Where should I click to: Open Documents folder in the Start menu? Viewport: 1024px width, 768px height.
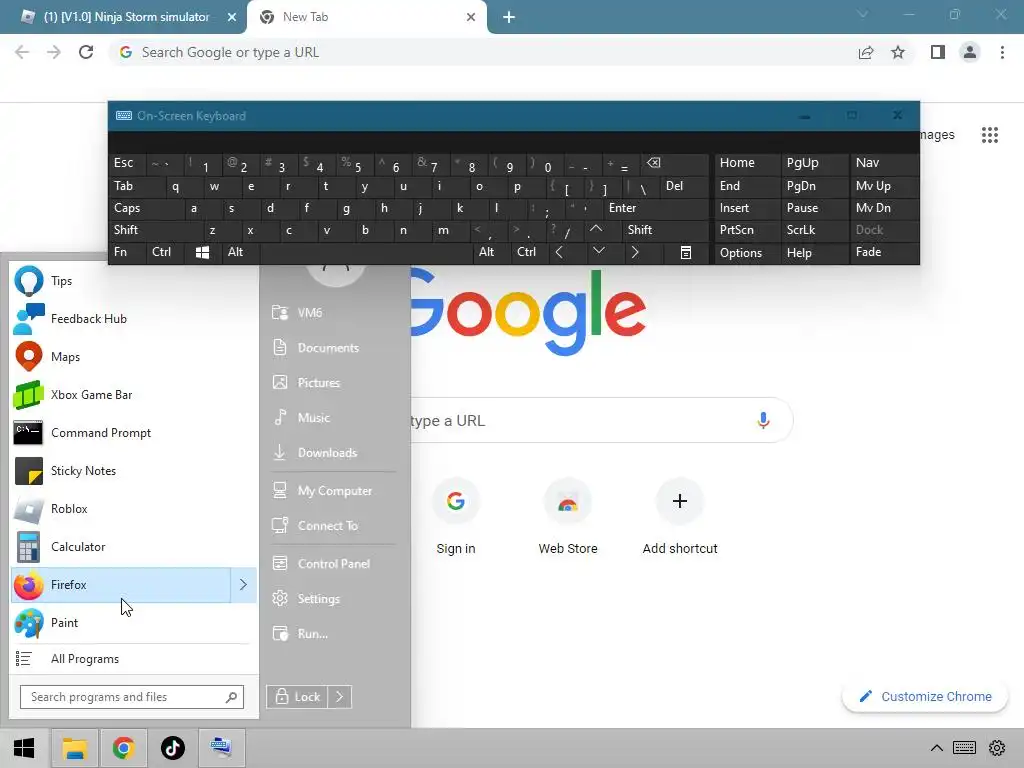tap(333, 347)
